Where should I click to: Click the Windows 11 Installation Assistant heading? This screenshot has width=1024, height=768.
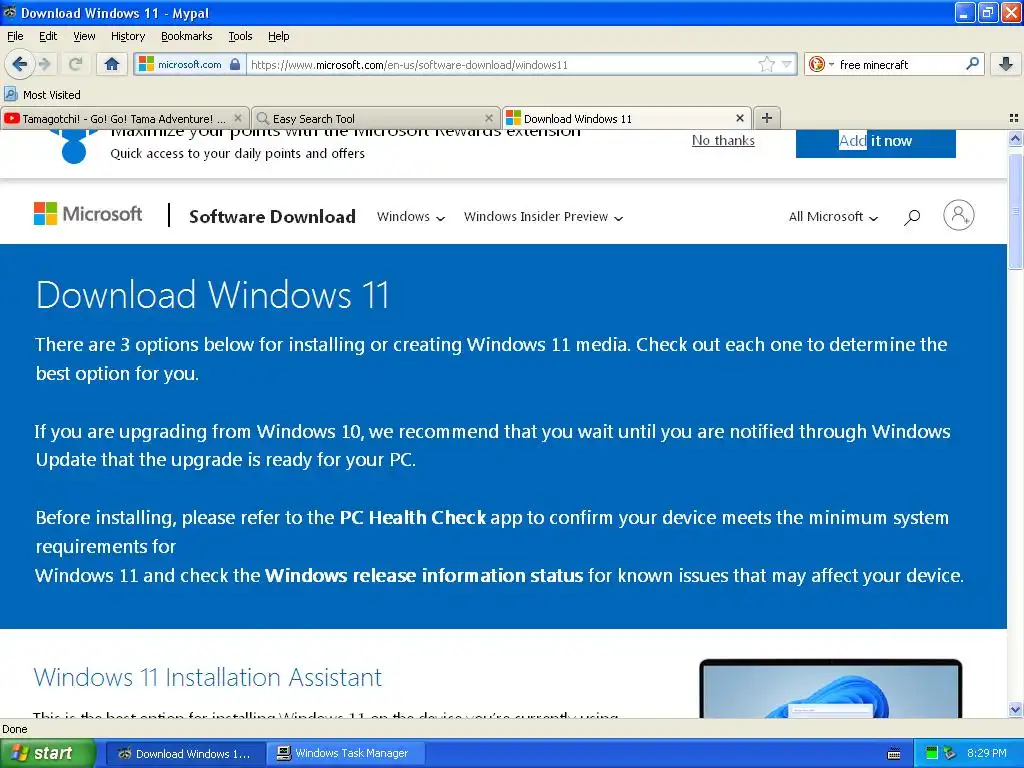208,677
